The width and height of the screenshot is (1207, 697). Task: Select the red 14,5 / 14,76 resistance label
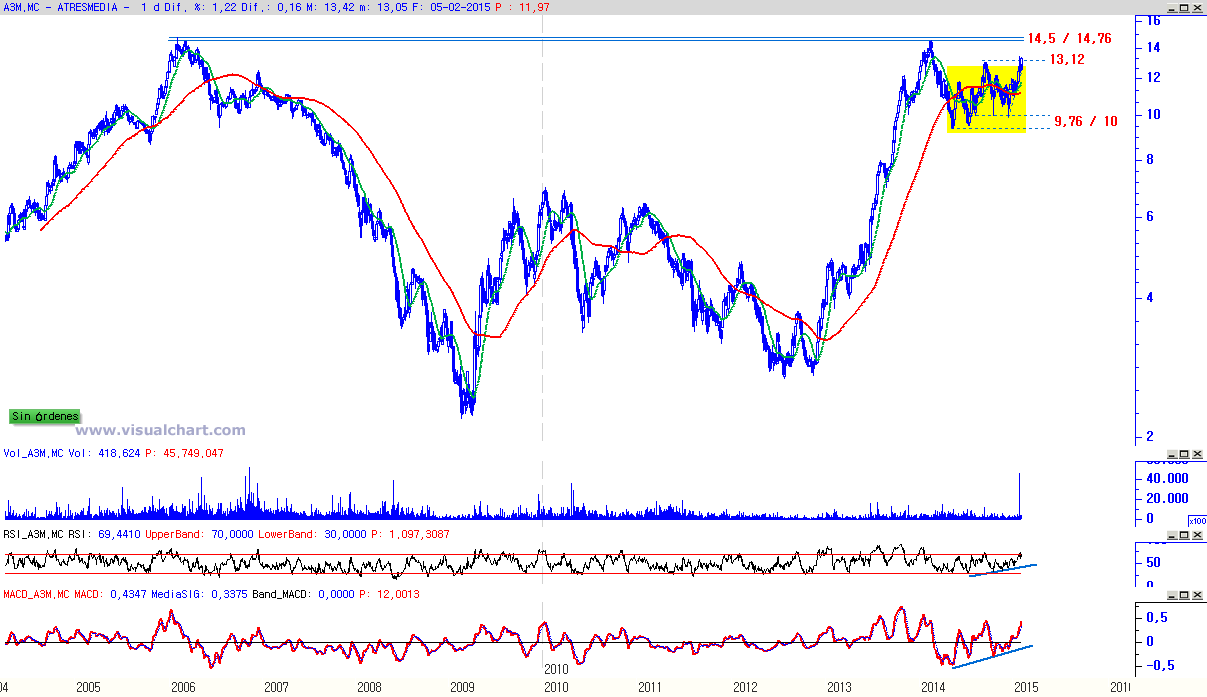pos(1070,39)
